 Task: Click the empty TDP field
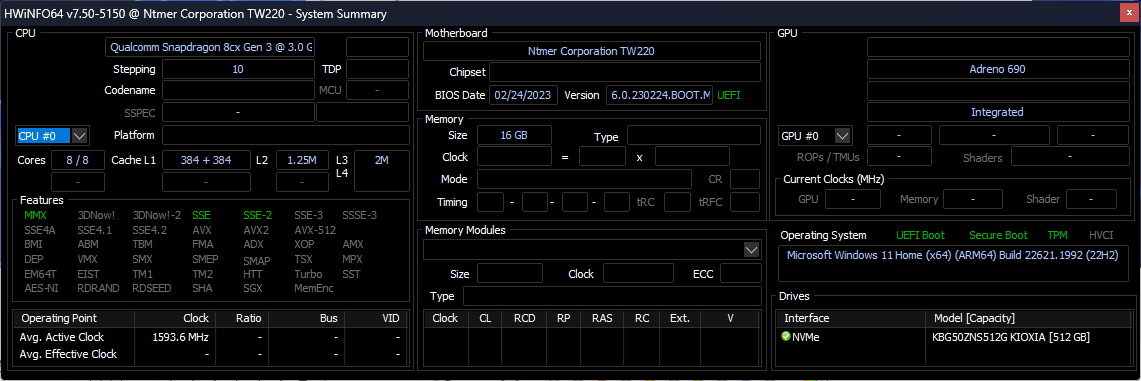(377, 70)
